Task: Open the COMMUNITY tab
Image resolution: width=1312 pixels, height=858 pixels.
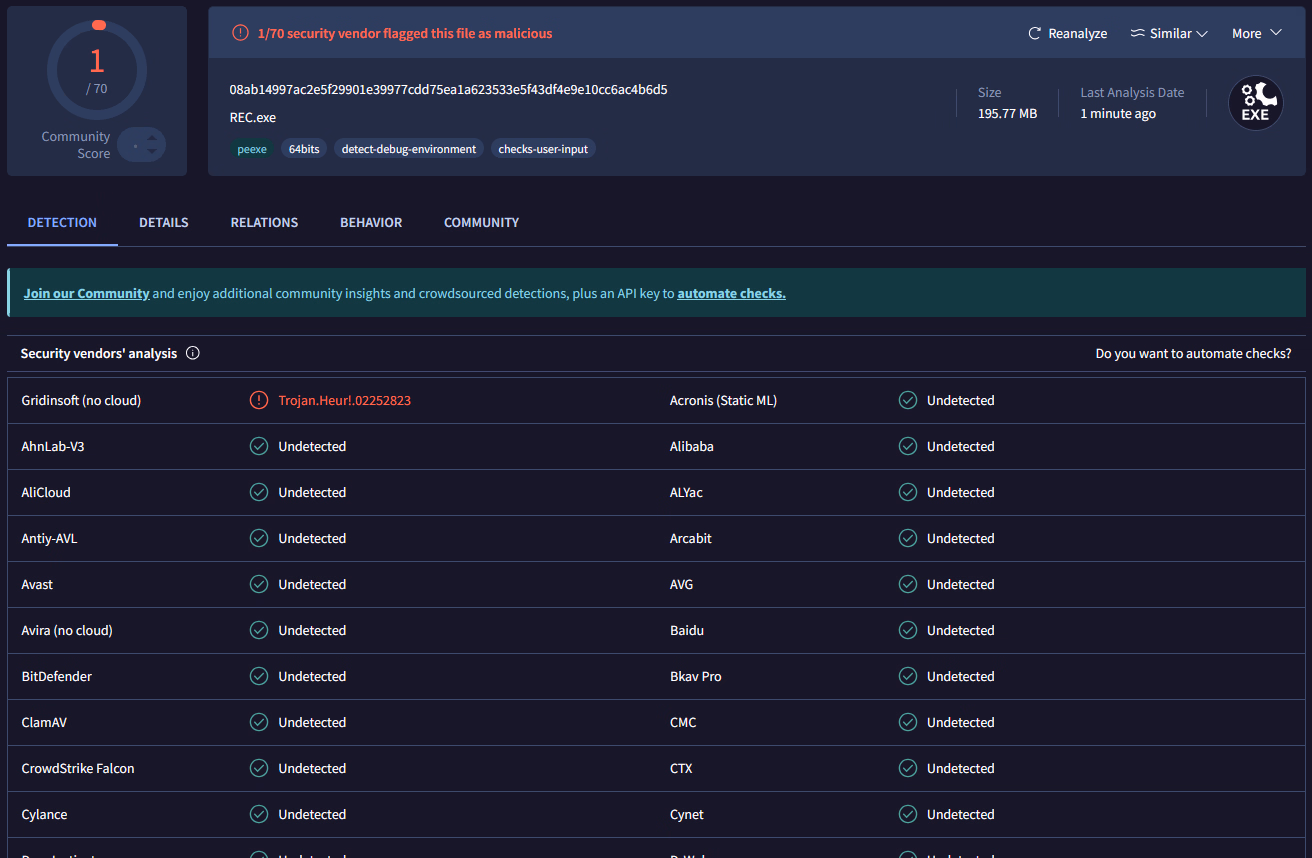Action: pos(481,222)
